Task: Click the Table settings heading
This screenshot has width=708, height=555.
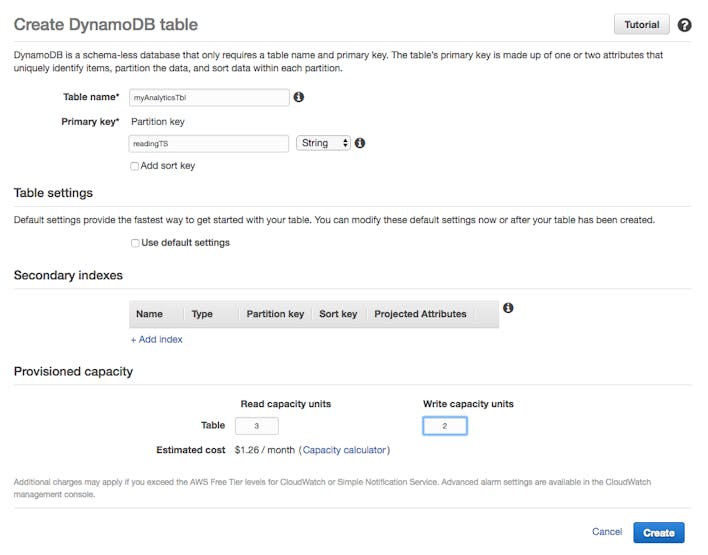Action: pos(53,193)
